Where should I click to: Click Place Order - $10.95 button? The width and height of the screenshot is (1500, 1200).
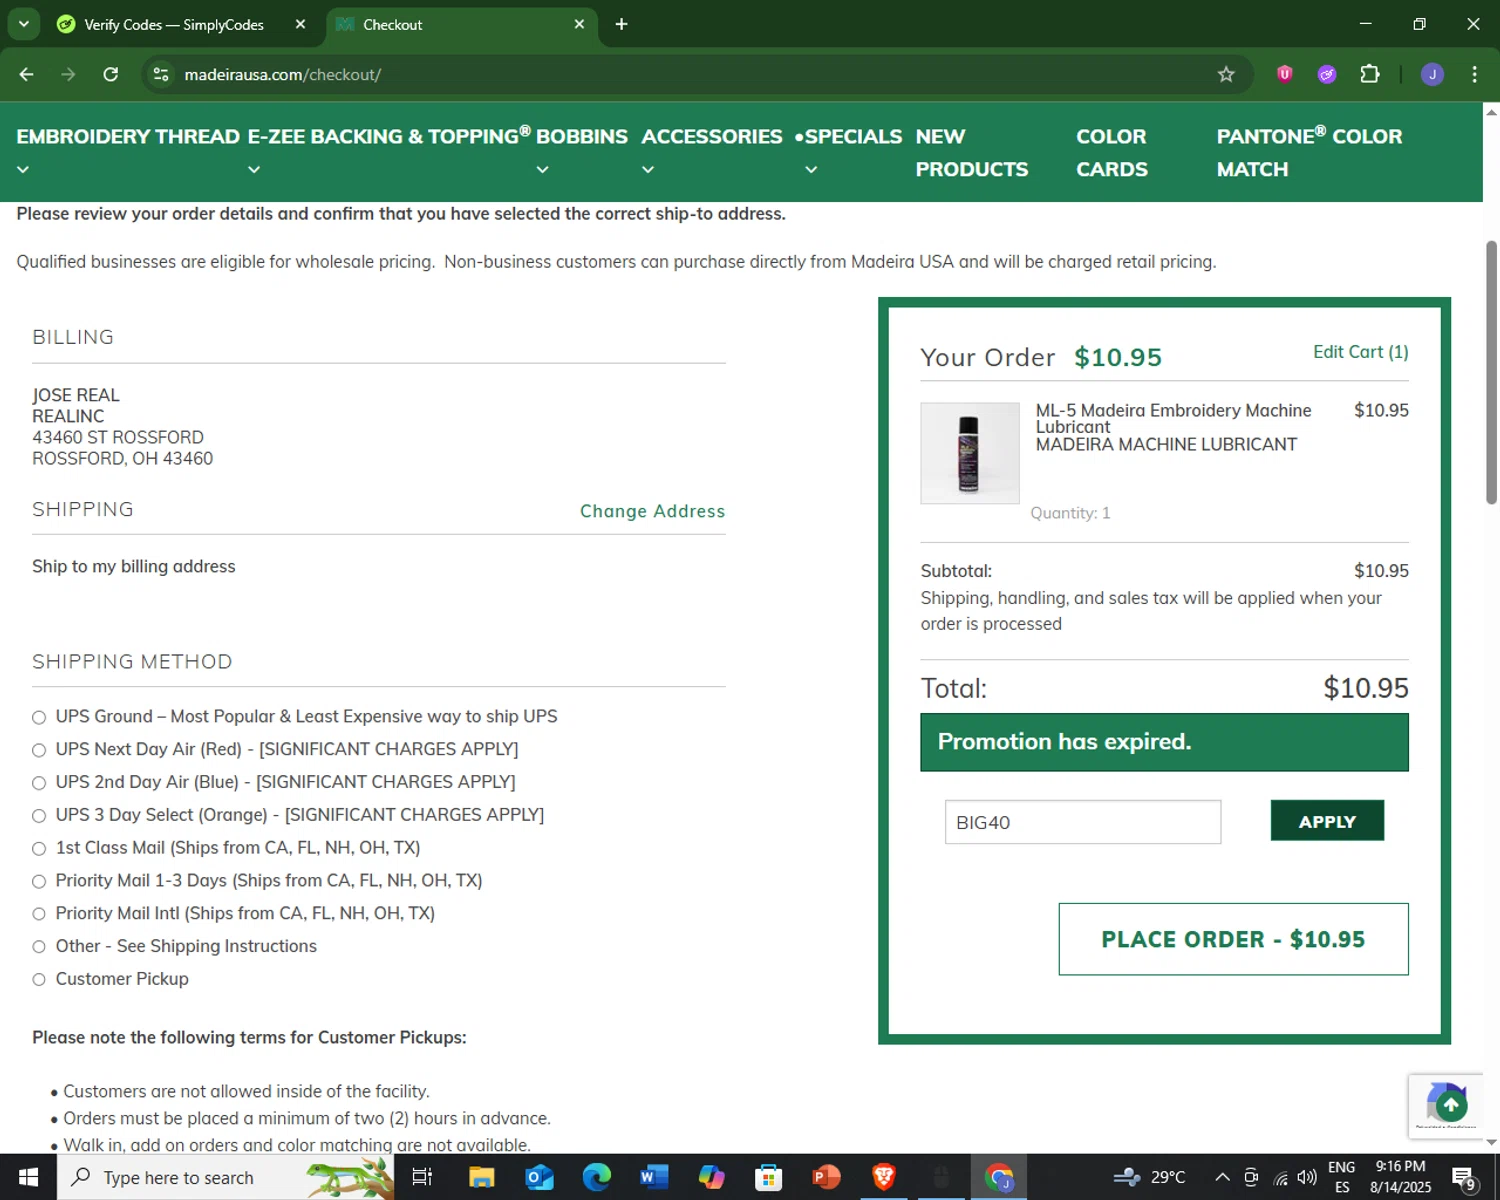point(1233,939)
